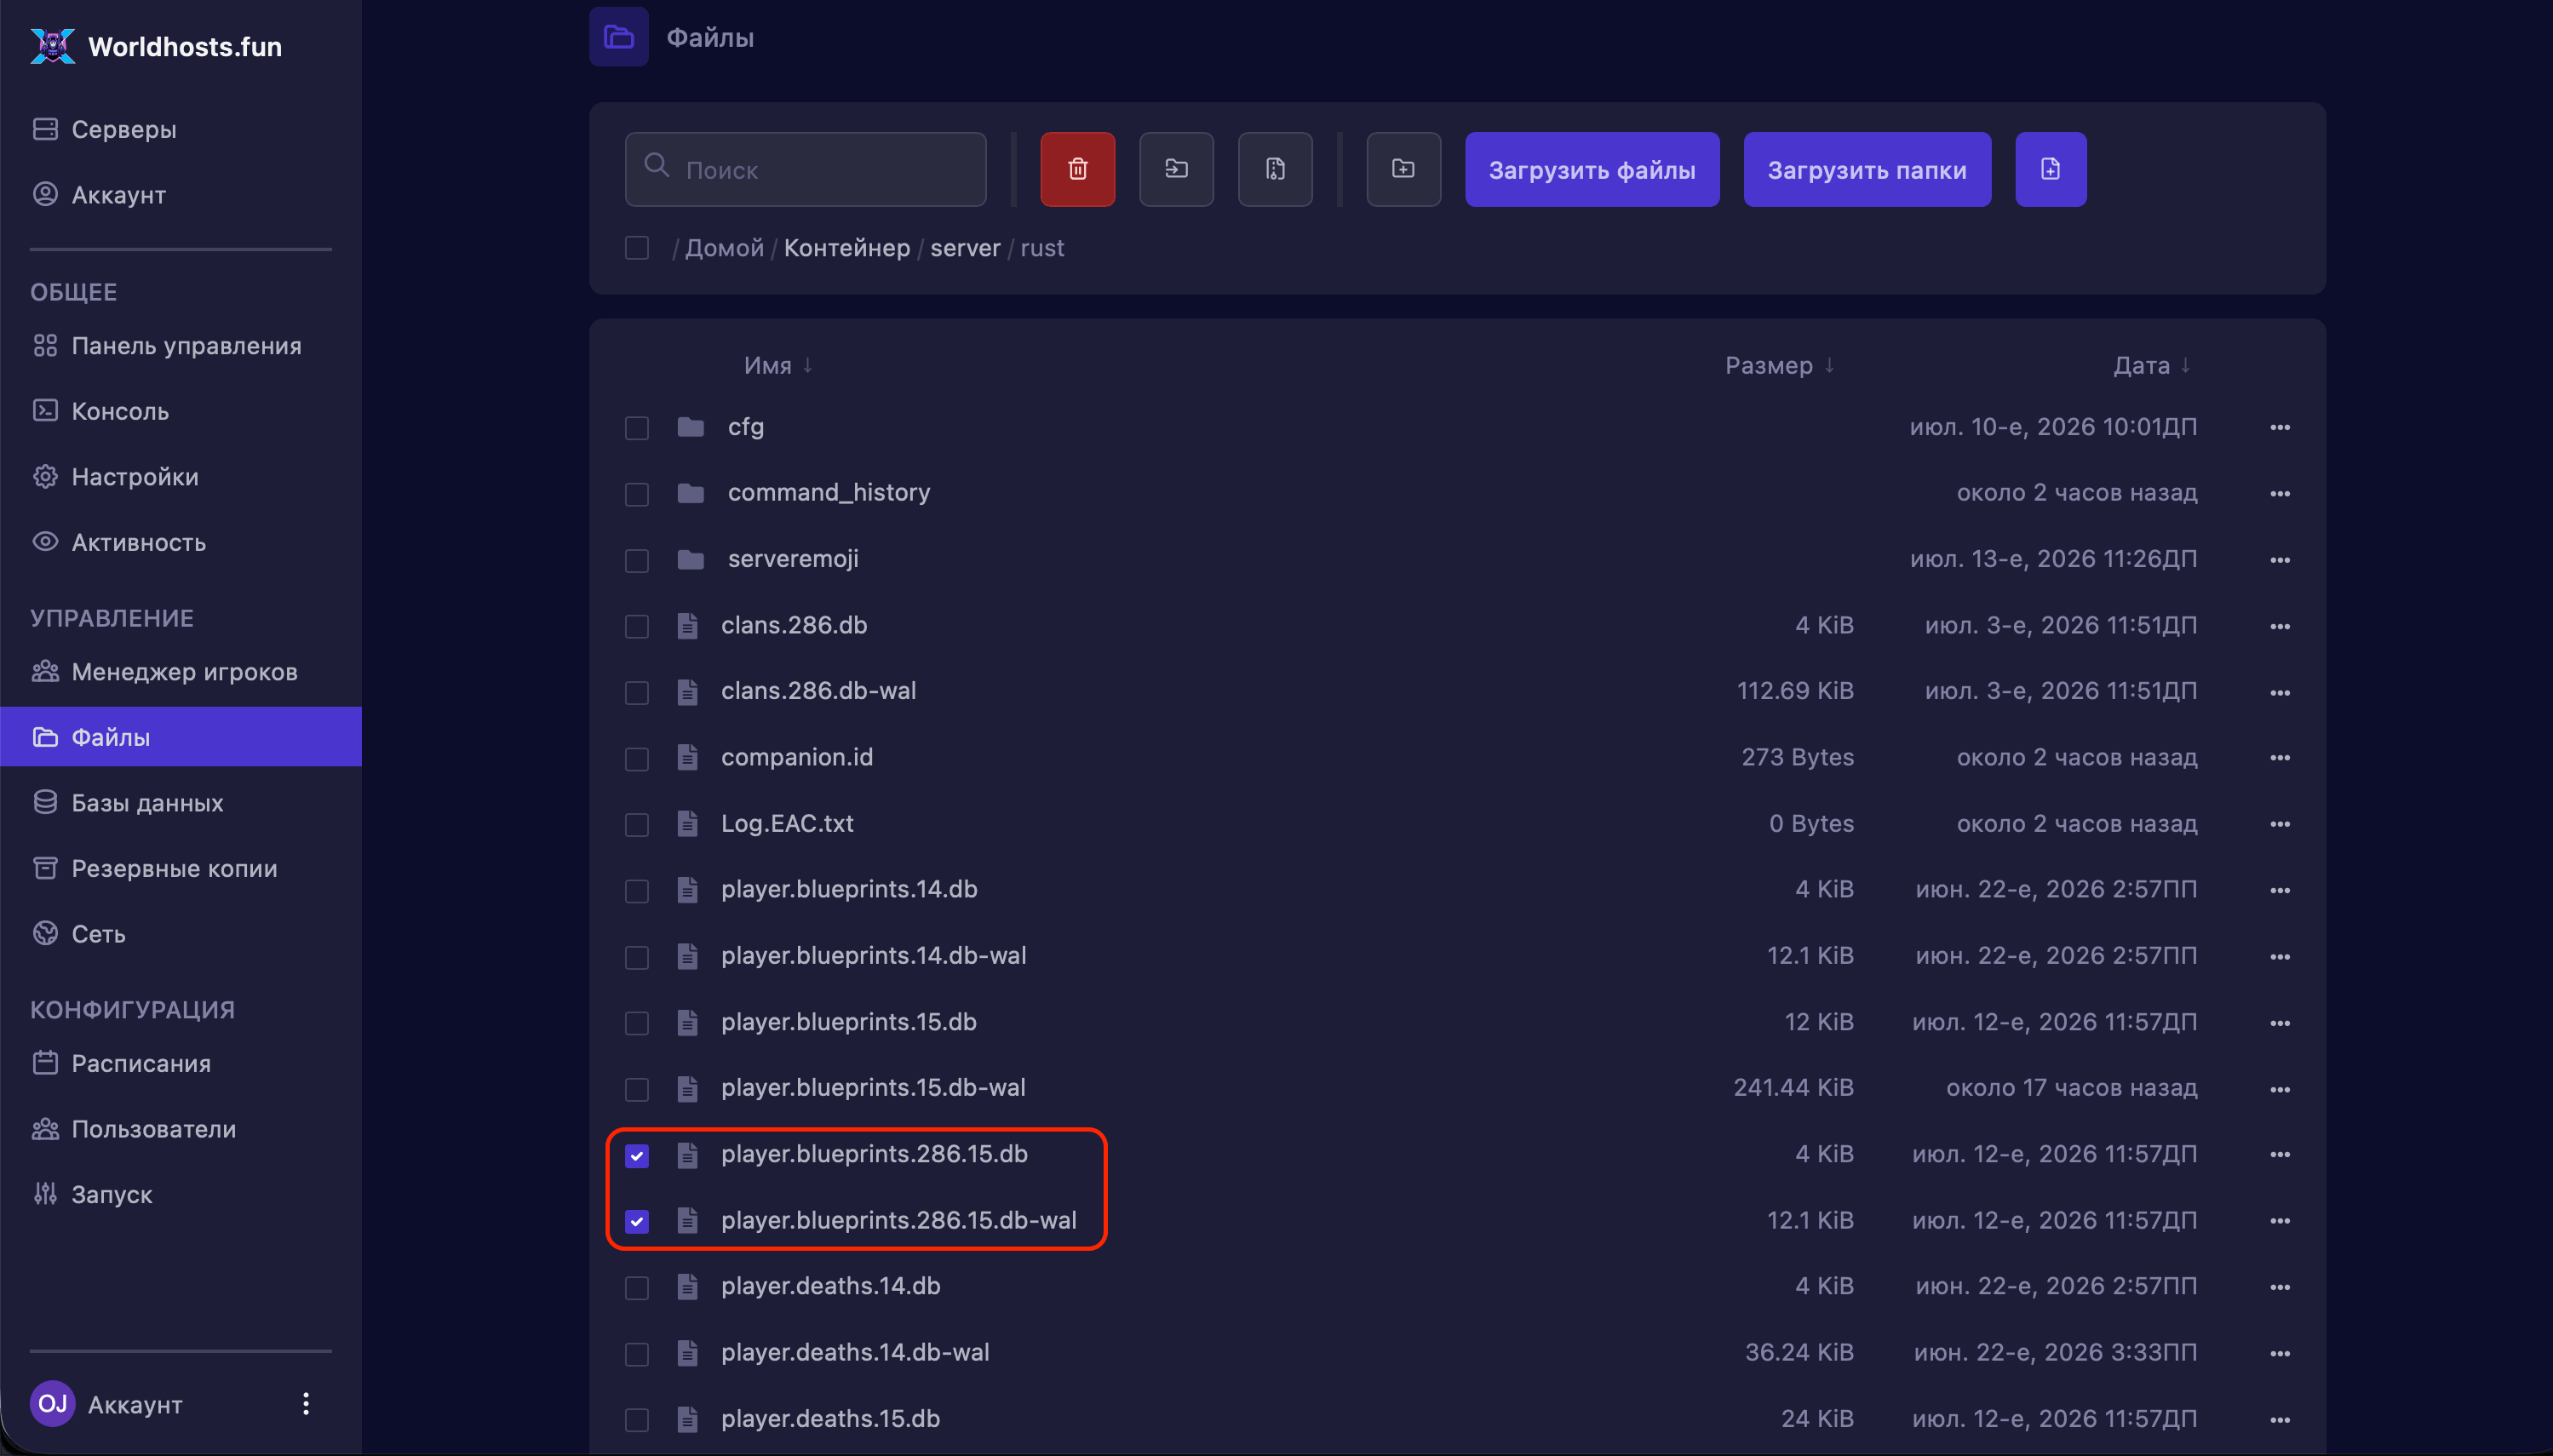Click the create new folder icon

pos(1403,169)
